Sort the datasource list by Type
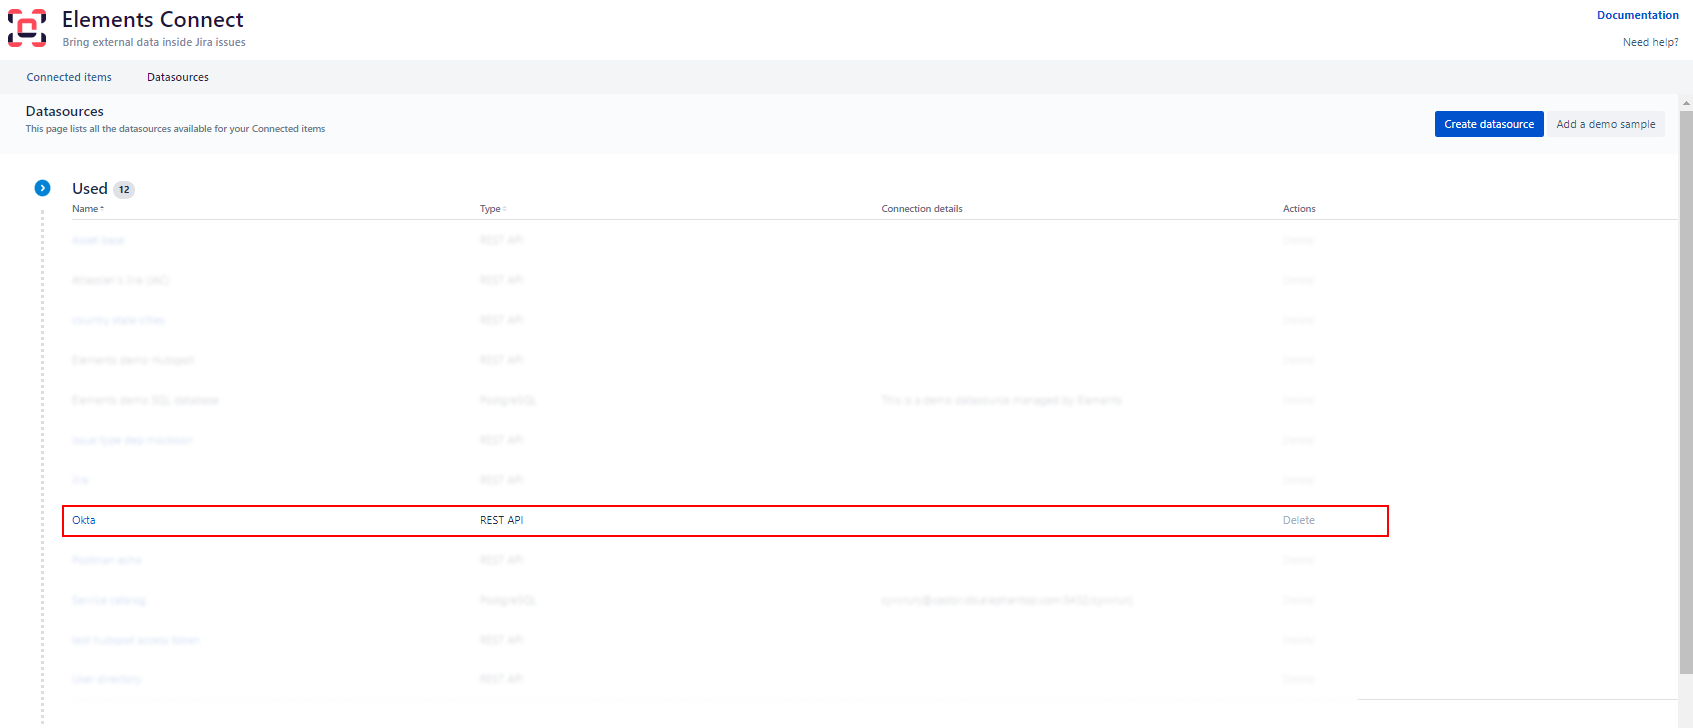This screenshot has height=728, width=1693. (492, 209)
